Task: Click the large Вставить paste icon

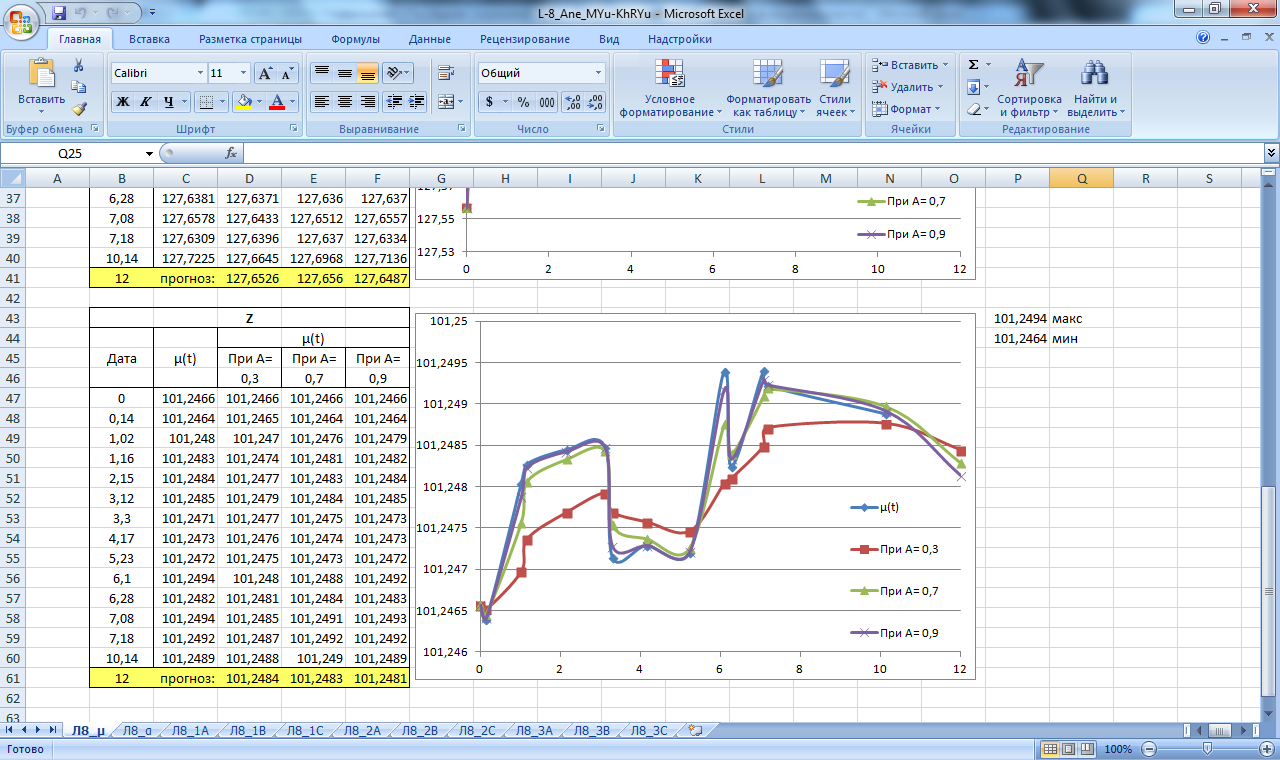Action: tap(41, 74)
